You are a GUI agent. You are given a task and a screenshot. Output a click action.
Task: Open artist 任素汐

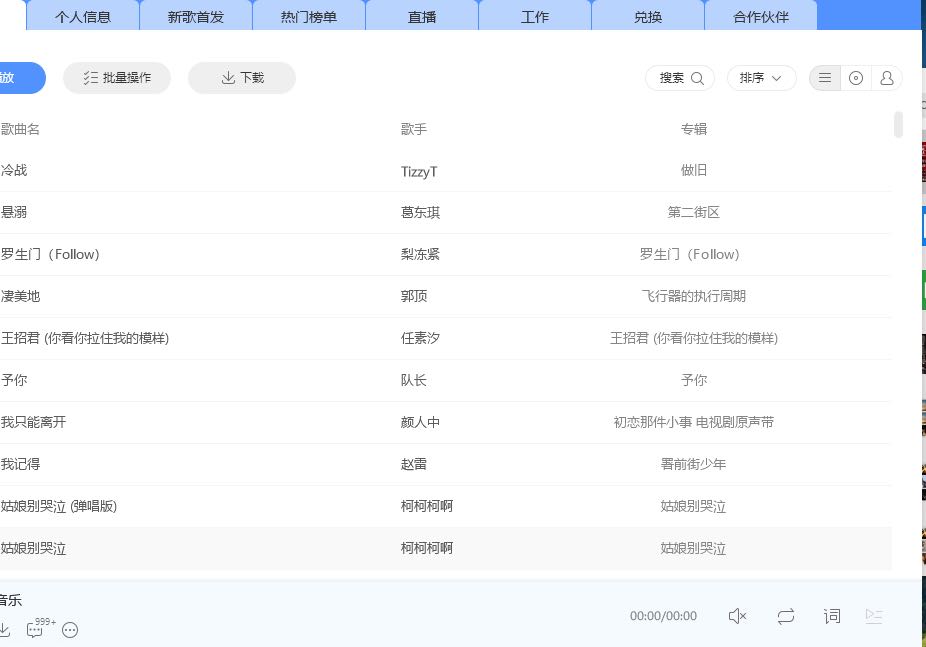pos(420,338)
